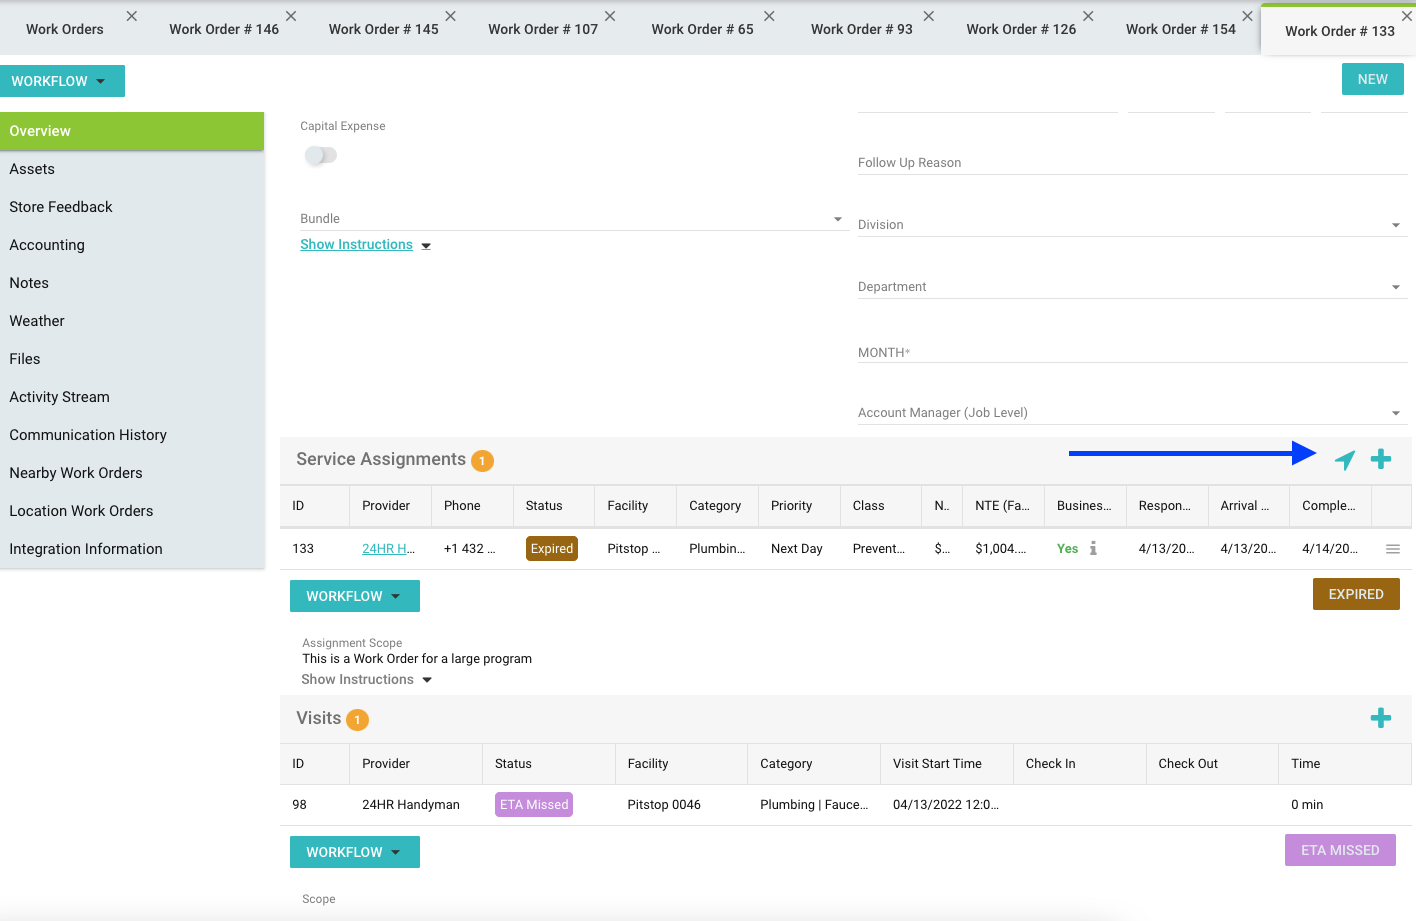The image size is (1416, 921).
Task: Open the Account Manager (Job Level) dropdown
Action: (x=1132, y=413)
